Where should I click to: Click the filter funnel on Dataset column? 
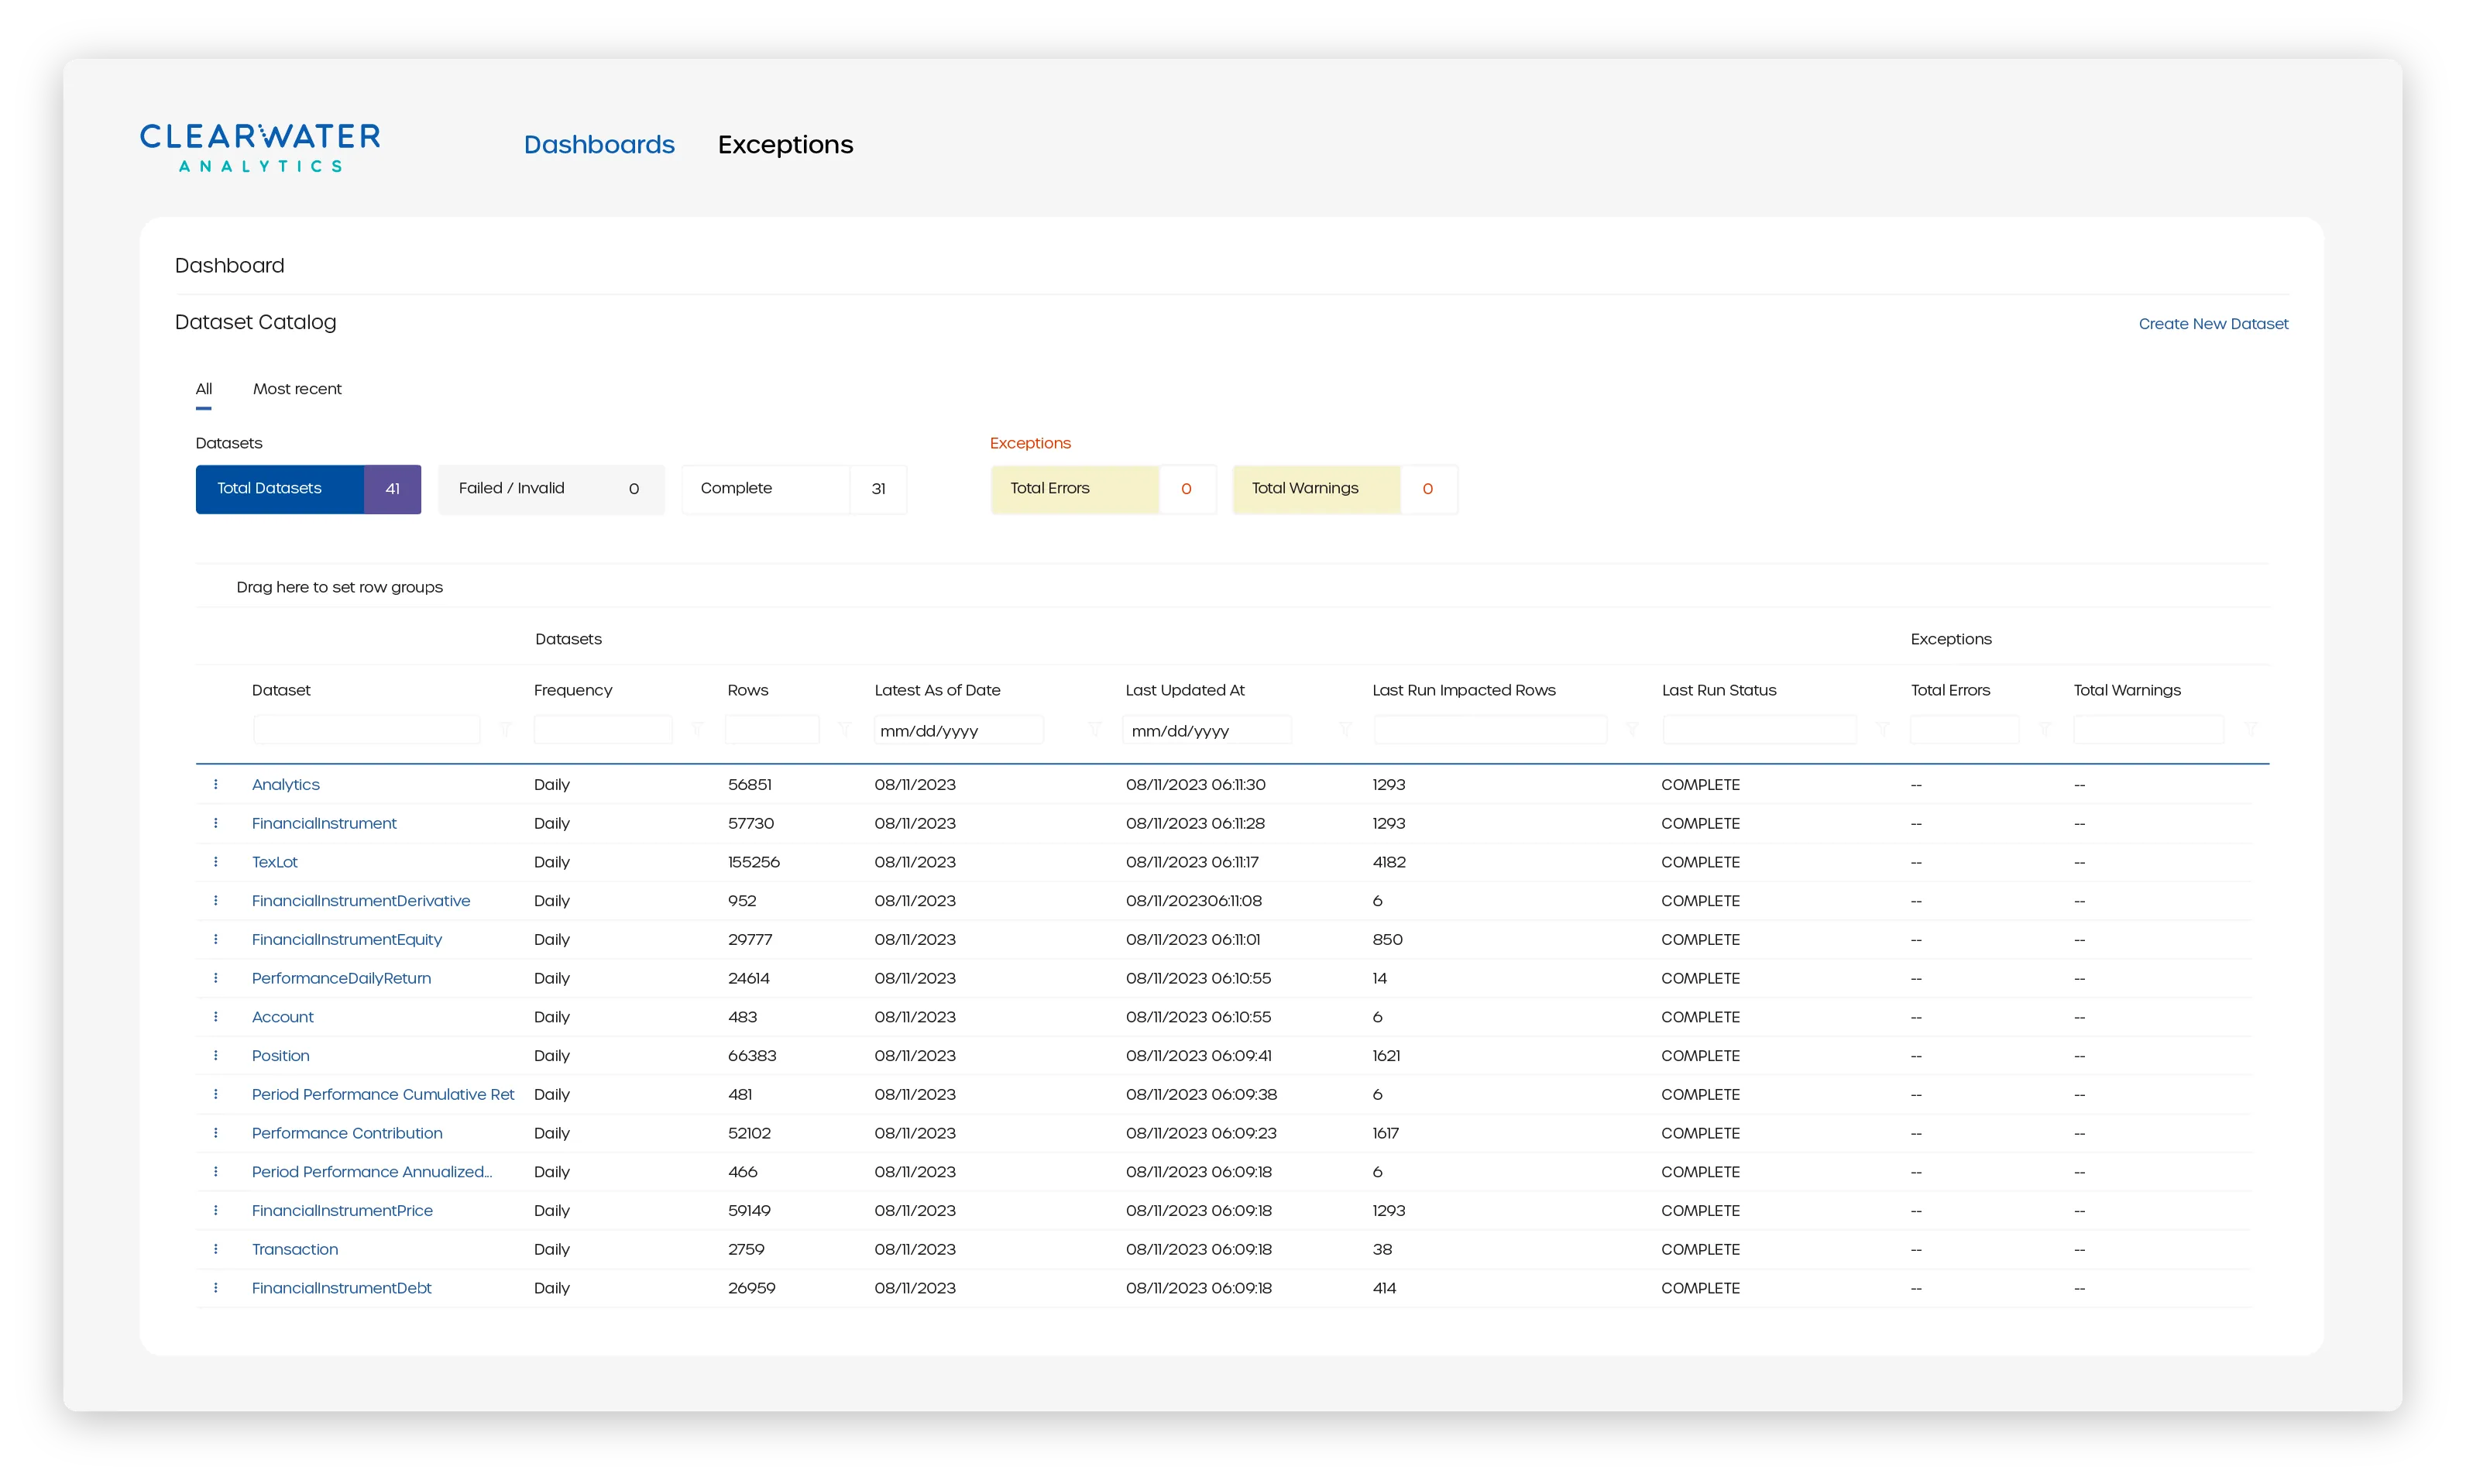pos(507,729)
